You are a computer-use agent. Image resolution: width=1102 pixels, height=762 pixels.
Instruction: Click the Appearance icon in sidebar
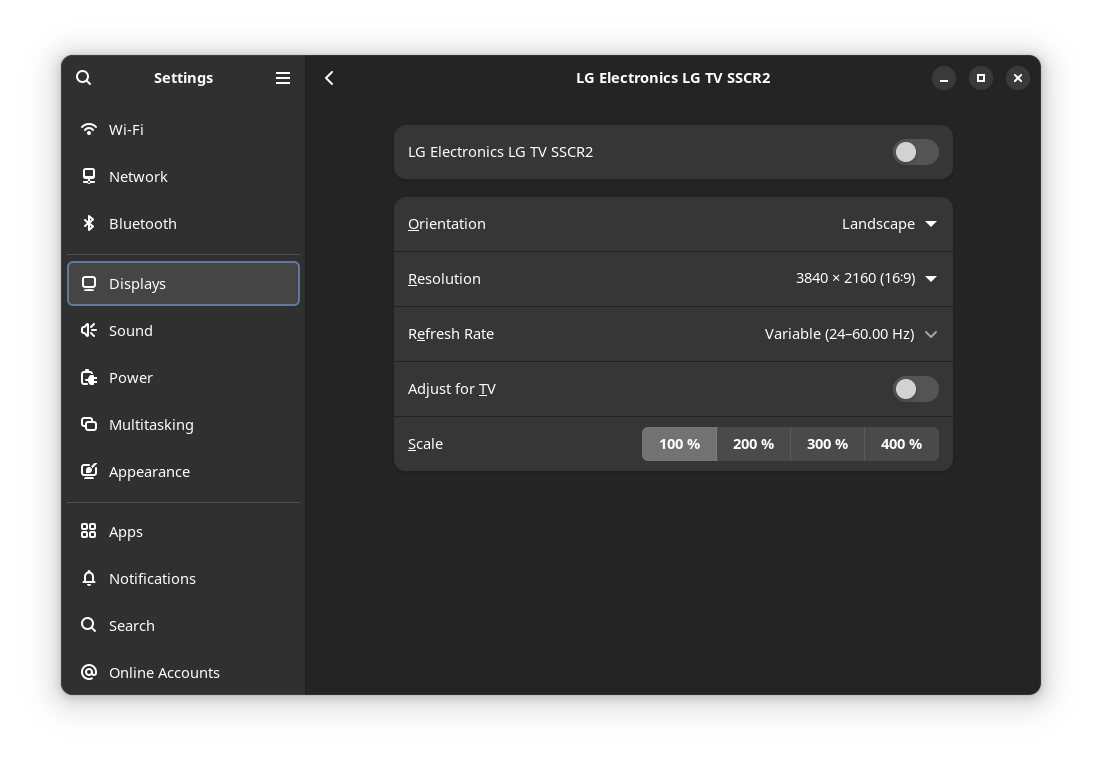[x=89, y=472]
